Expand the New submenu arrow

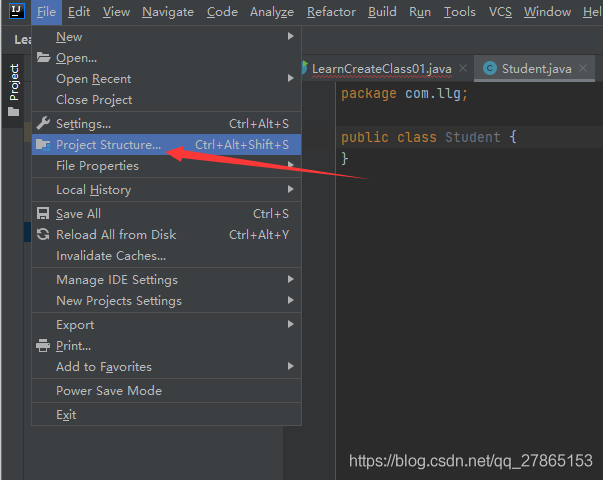click(x=291, y=37)
